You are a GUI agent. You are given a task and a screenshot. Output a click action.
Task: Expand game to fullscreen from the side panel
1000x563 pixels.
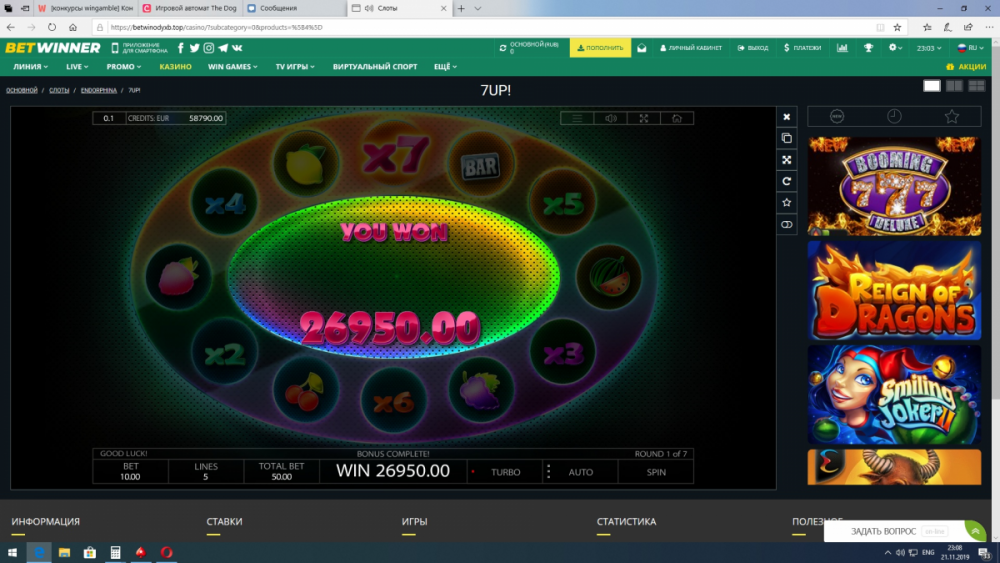[787, 160]
